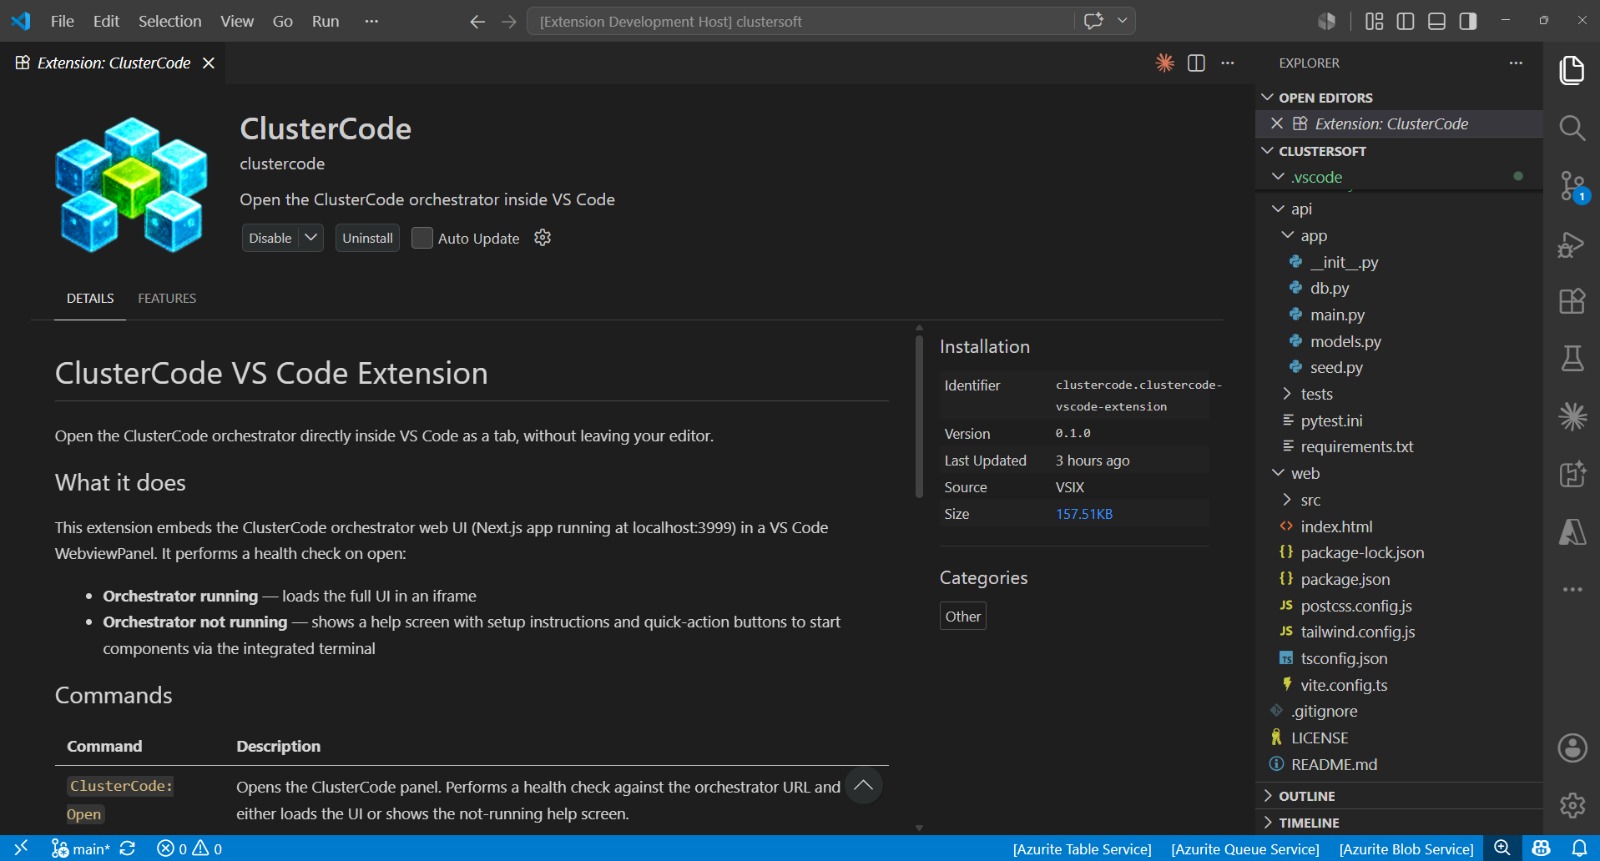Click errors and warnings count in status bar
Image resolution: width=1600 pixels, height=861 pixels.
(190, 848)
